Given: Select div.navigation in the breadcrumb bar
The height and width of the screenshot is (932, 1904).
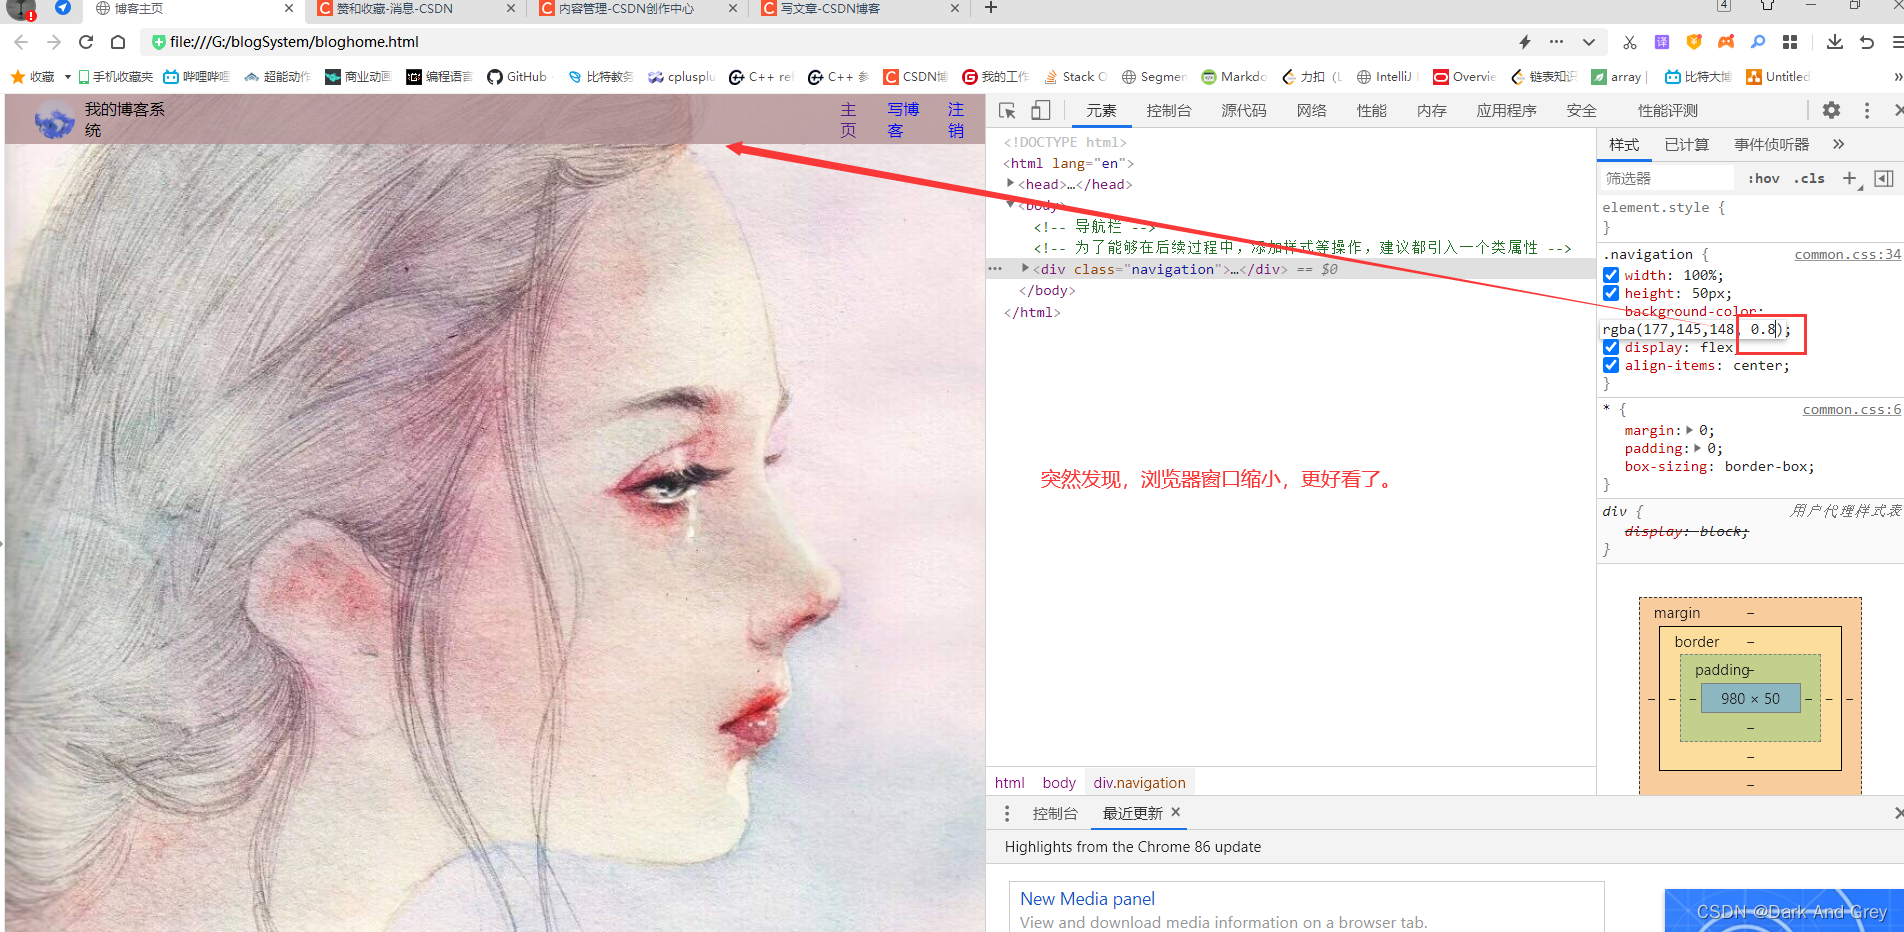Looking at the screenshot, I should coord(1139,782).
